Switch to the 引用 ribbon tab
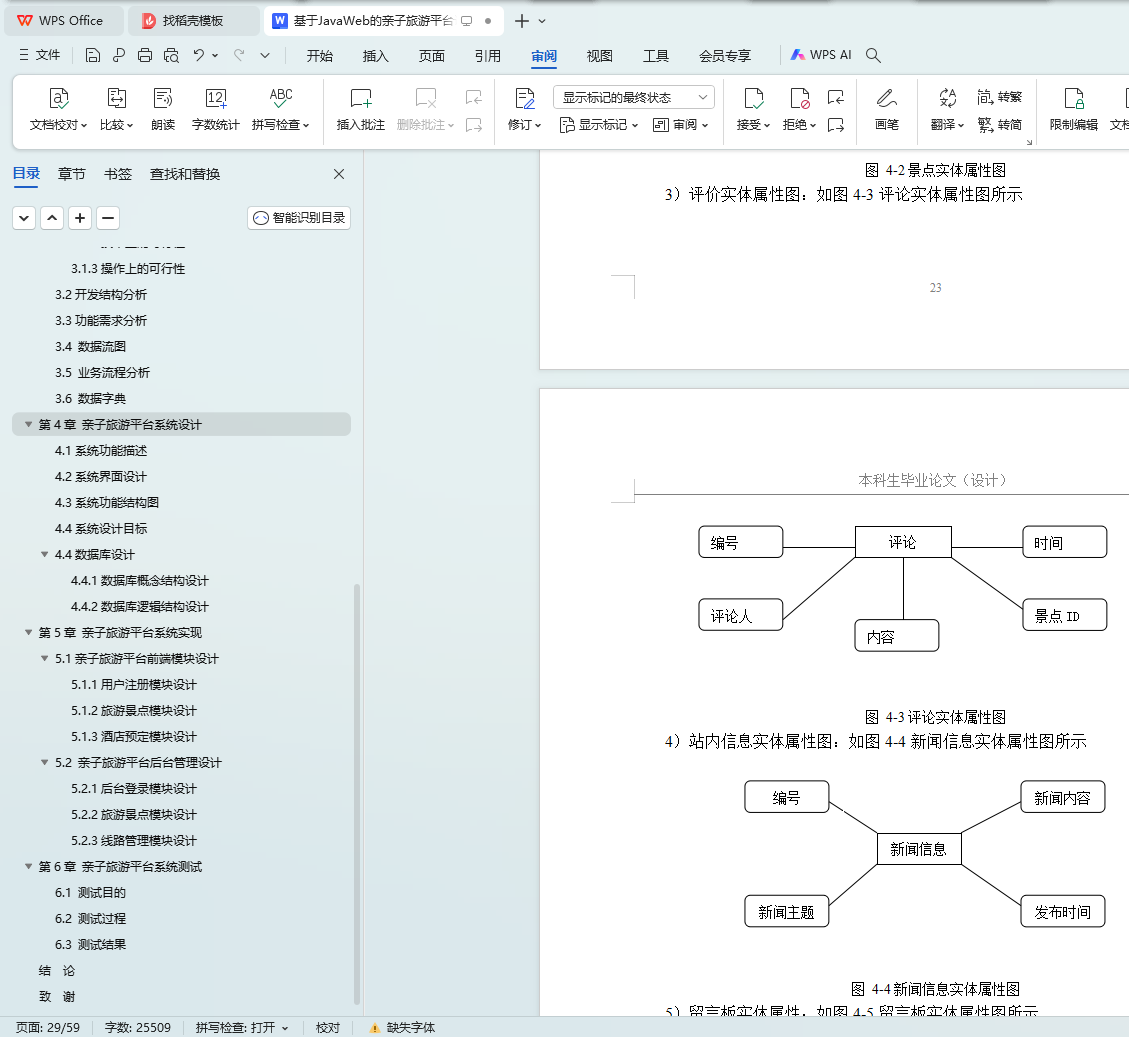The height and width of the screenshot is (1037, 1129). [x=487, y=55]
